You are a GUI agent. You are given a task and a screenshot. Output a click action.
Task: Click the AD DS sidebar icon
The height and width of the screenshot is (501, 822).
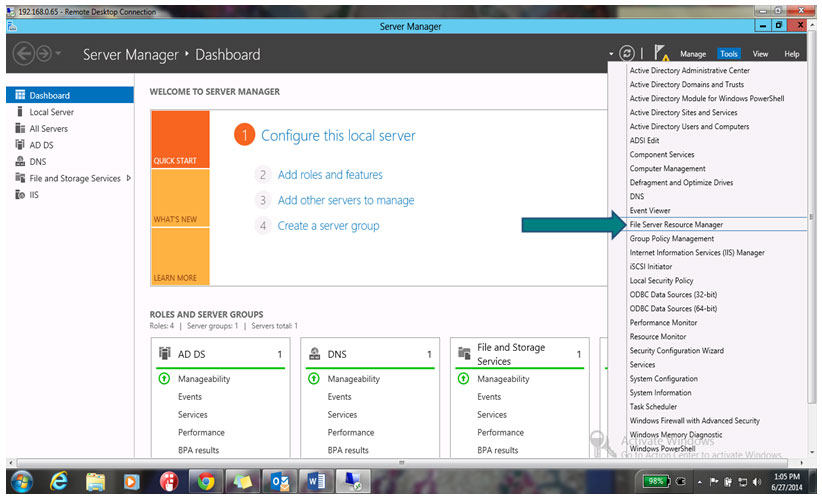(x=20, y=145)
